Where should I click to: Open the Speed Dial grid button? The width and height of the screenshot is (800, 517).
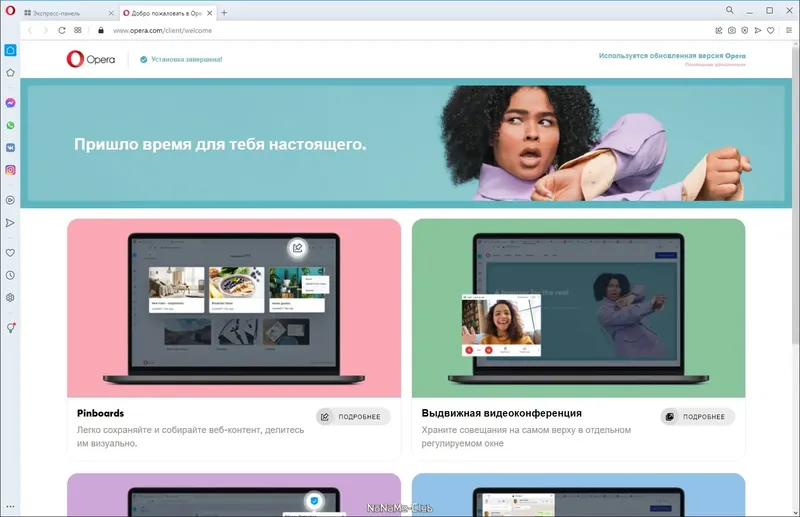78,31
